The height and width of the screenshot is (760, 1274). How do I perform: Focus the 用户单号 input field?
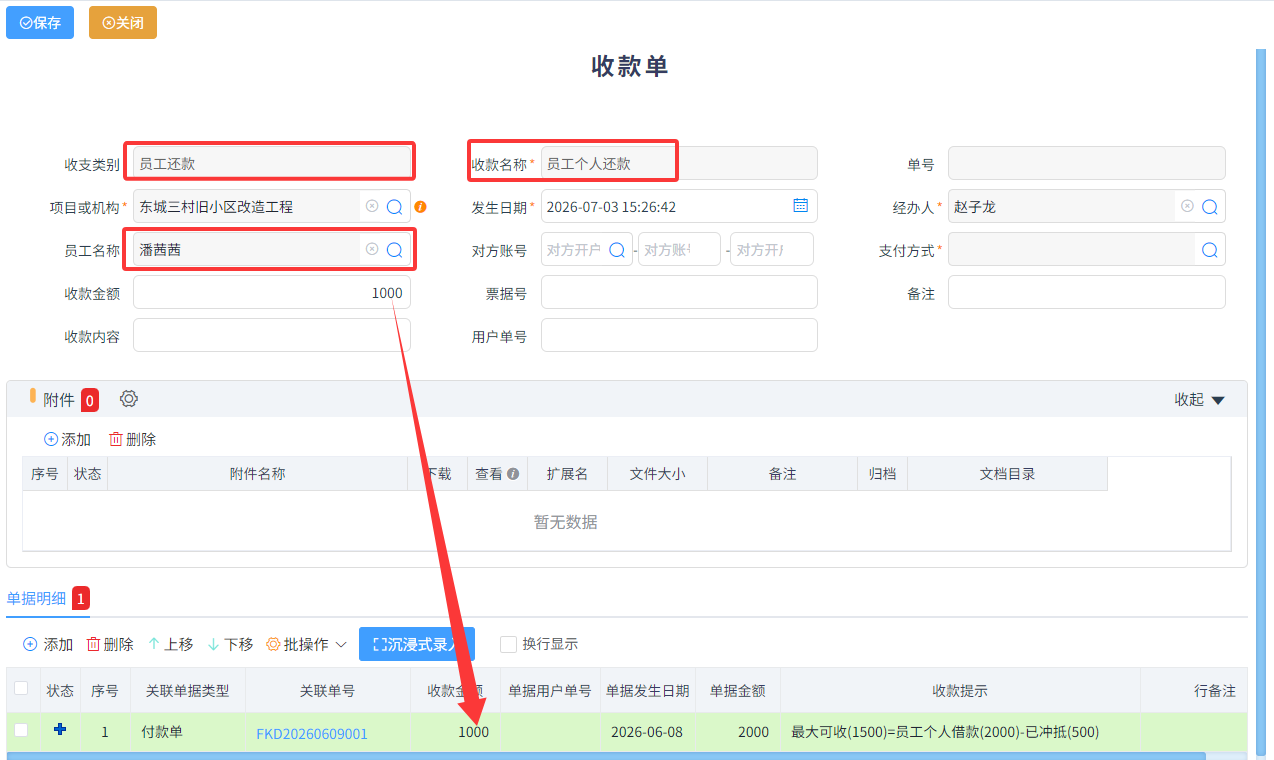point(679,336)
